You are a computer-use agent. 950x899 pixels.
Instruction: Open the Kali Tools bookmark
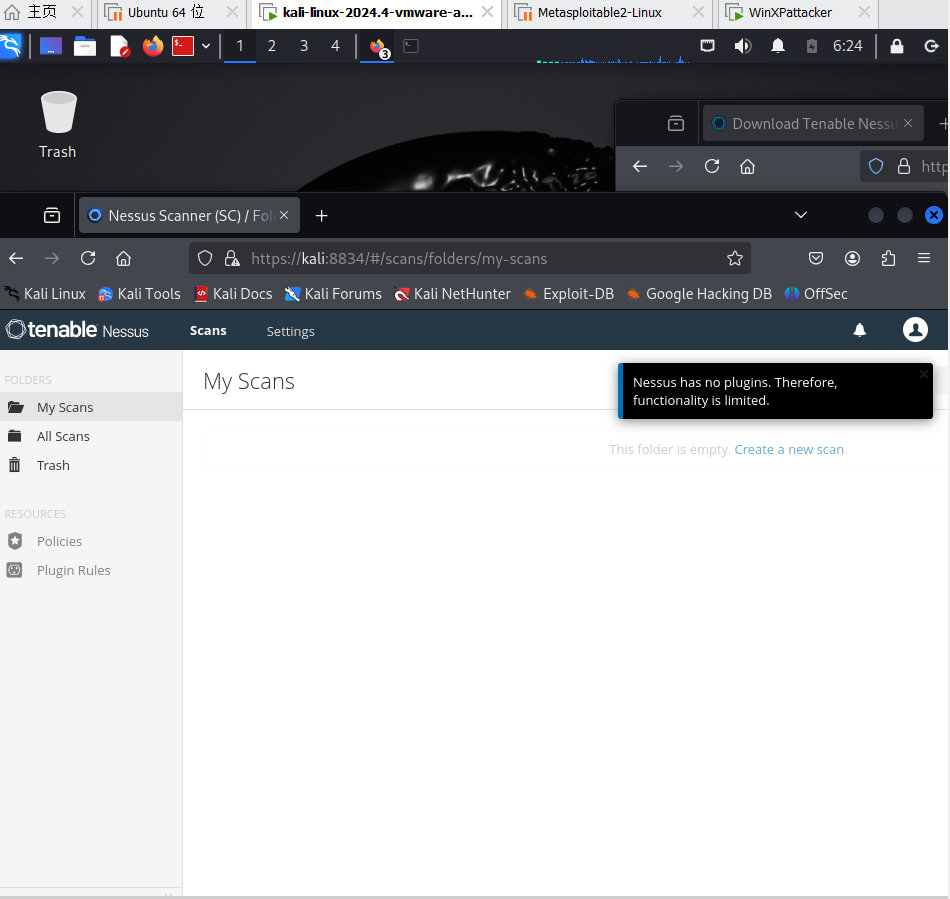coord(140,294)
